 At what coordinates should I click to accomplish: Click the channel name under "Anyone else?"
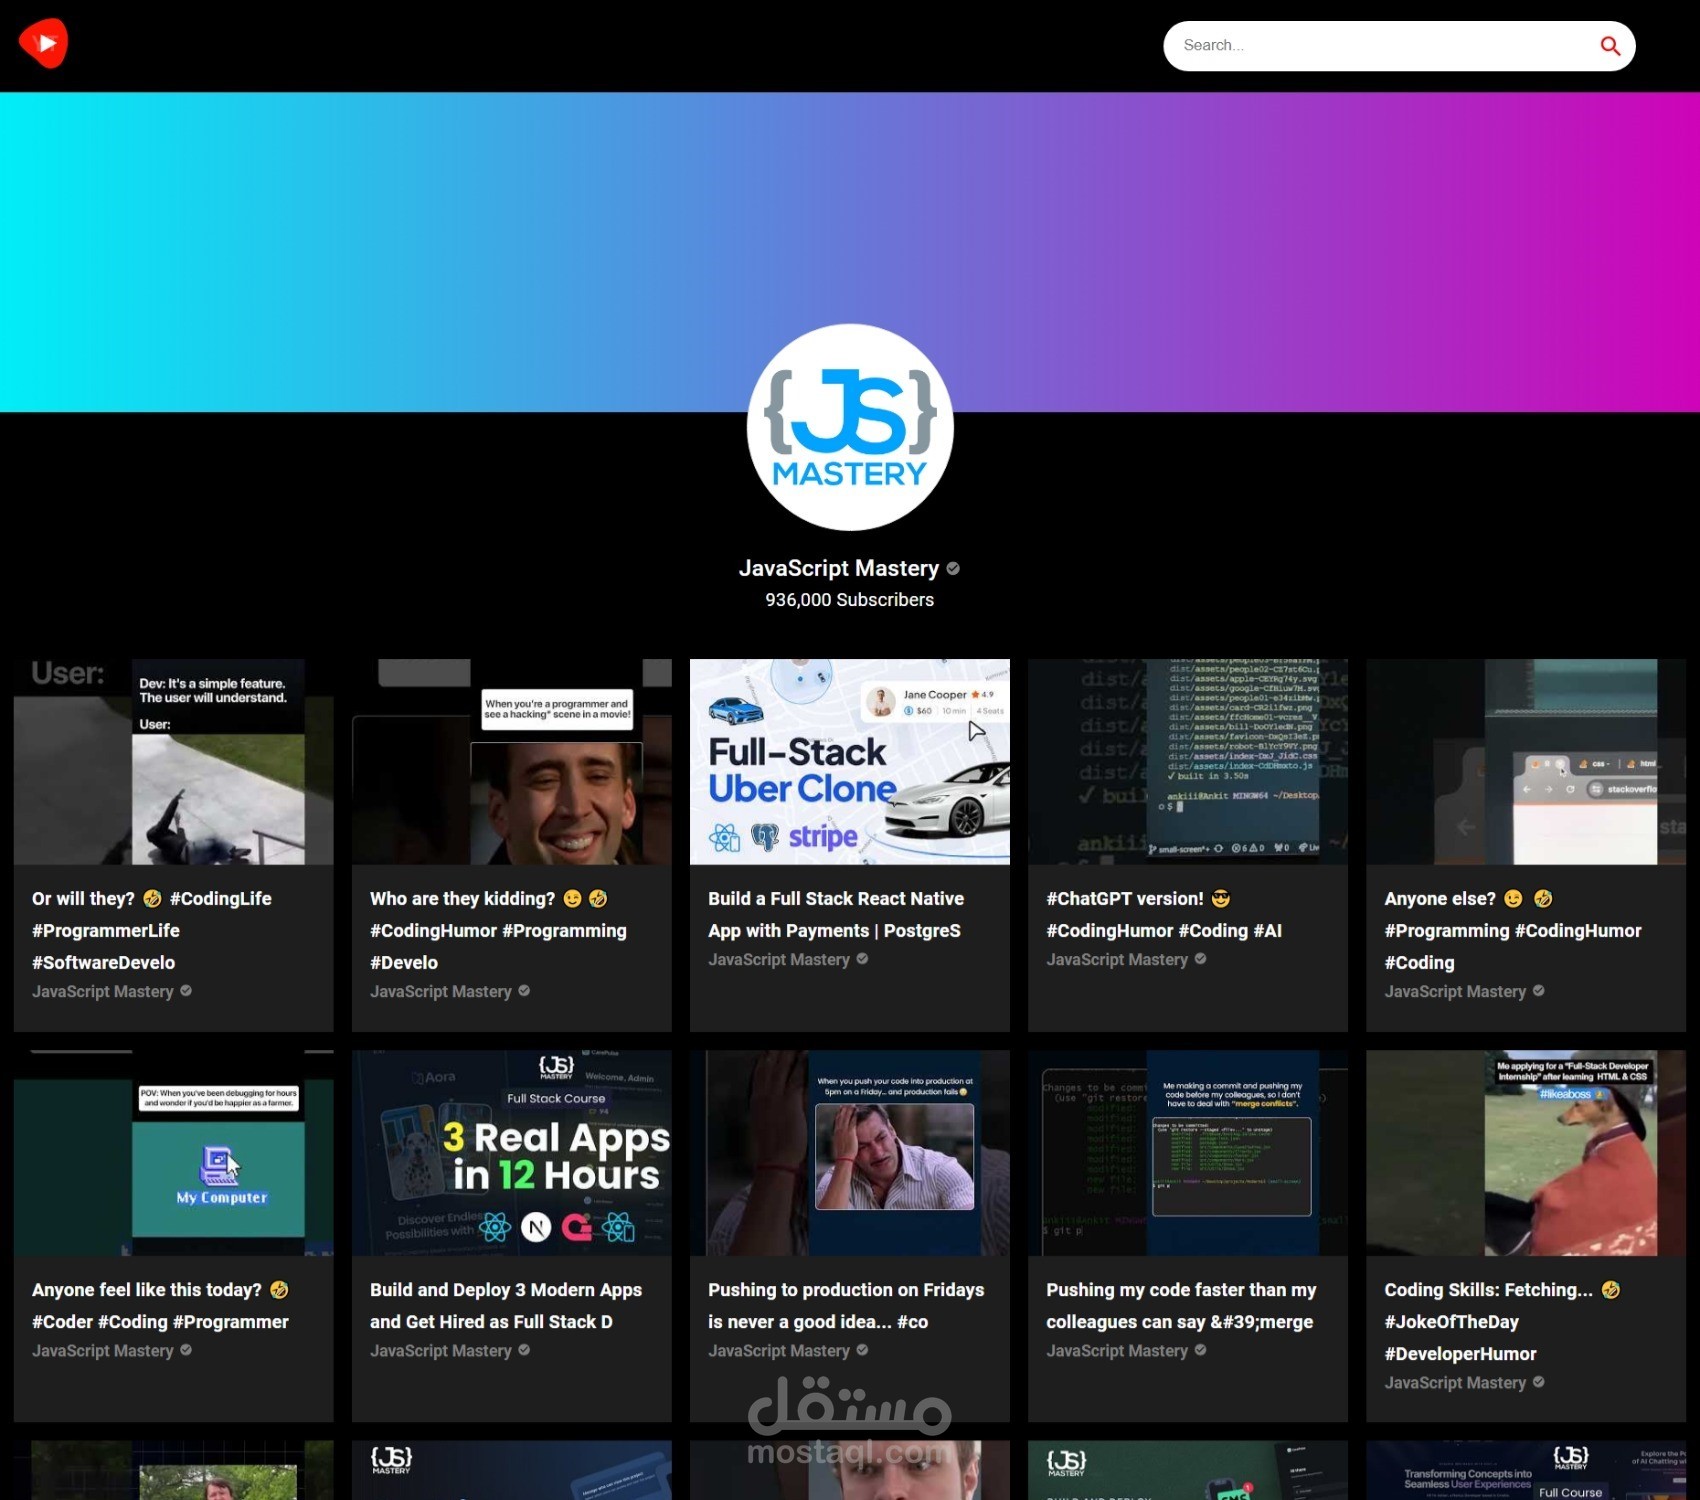point(1455,992)
